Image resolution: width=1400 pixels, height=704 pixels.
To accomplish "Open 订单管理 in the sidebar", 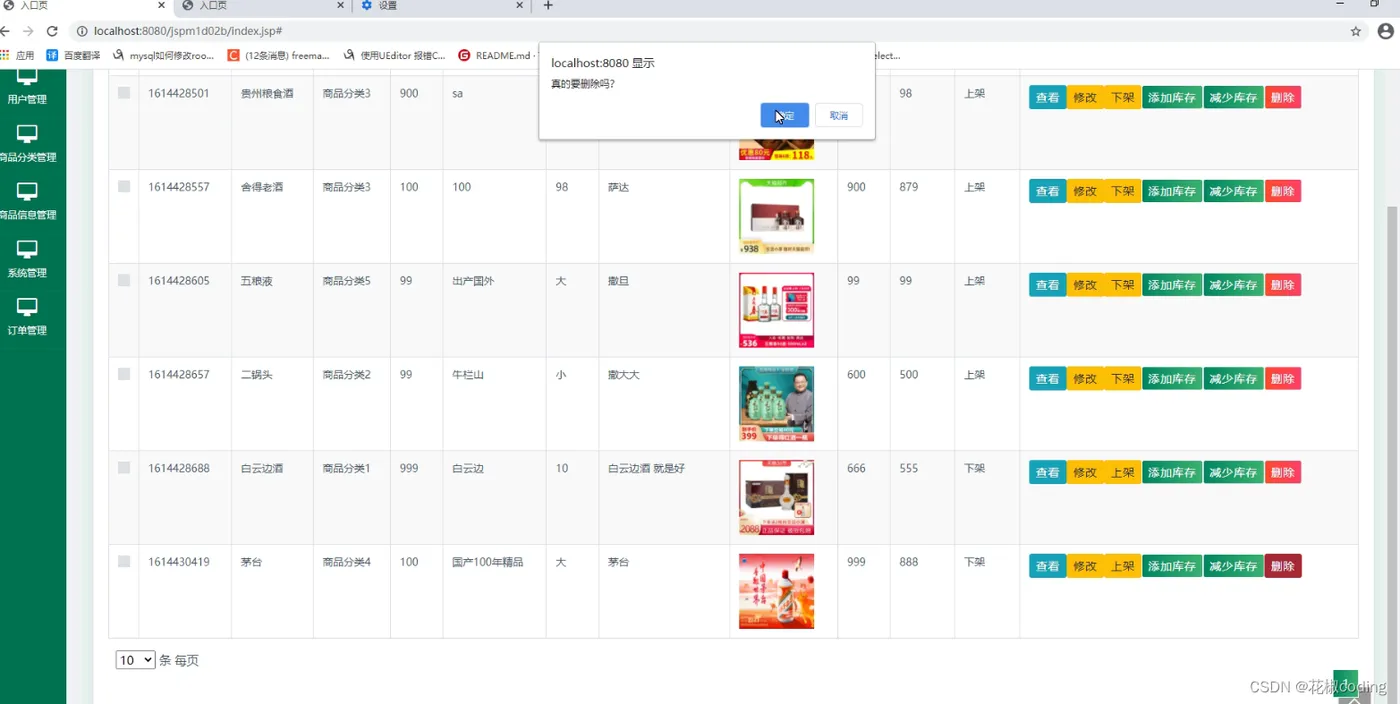I will [x=27, y=316].
